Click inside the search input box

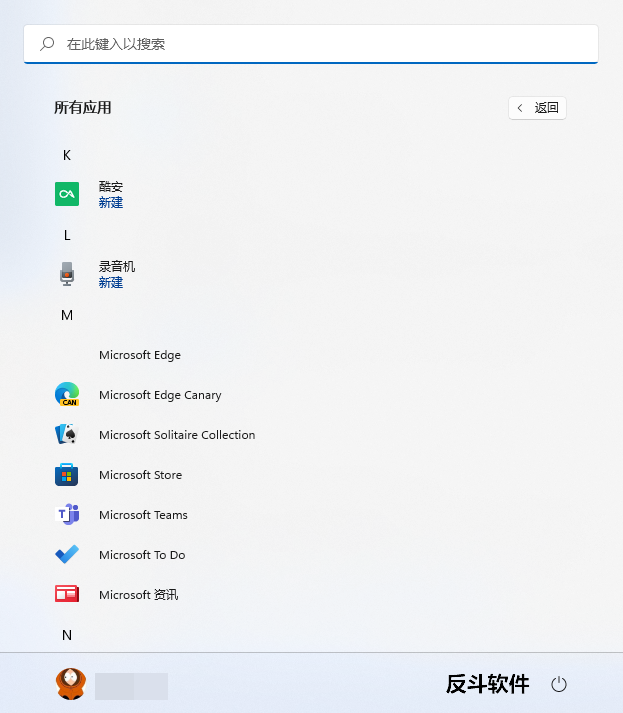[320, 44]
